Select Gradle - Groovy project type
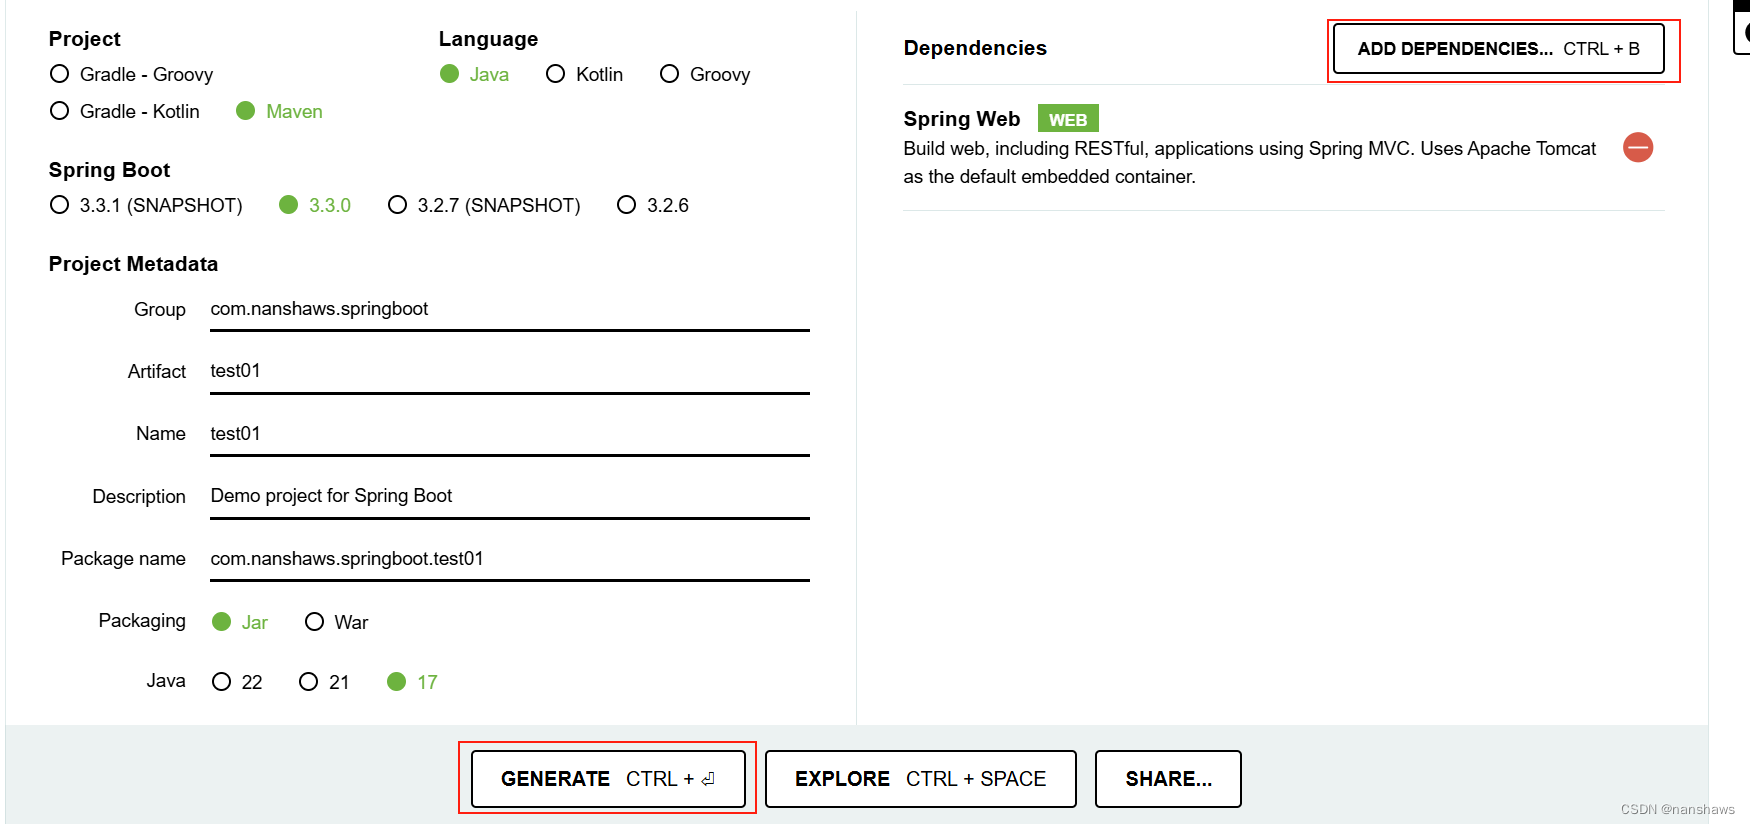The image size is (1750, 824). point(60,74)
